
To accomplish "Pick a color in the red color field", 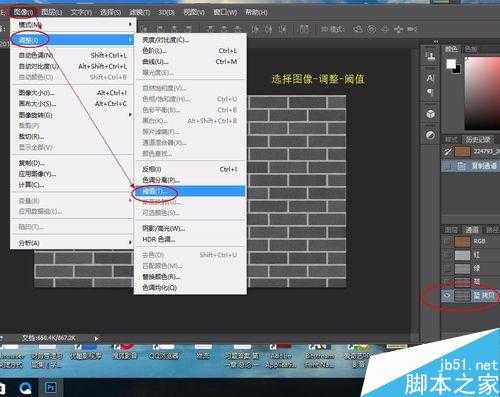I will [x=482, y=93].
